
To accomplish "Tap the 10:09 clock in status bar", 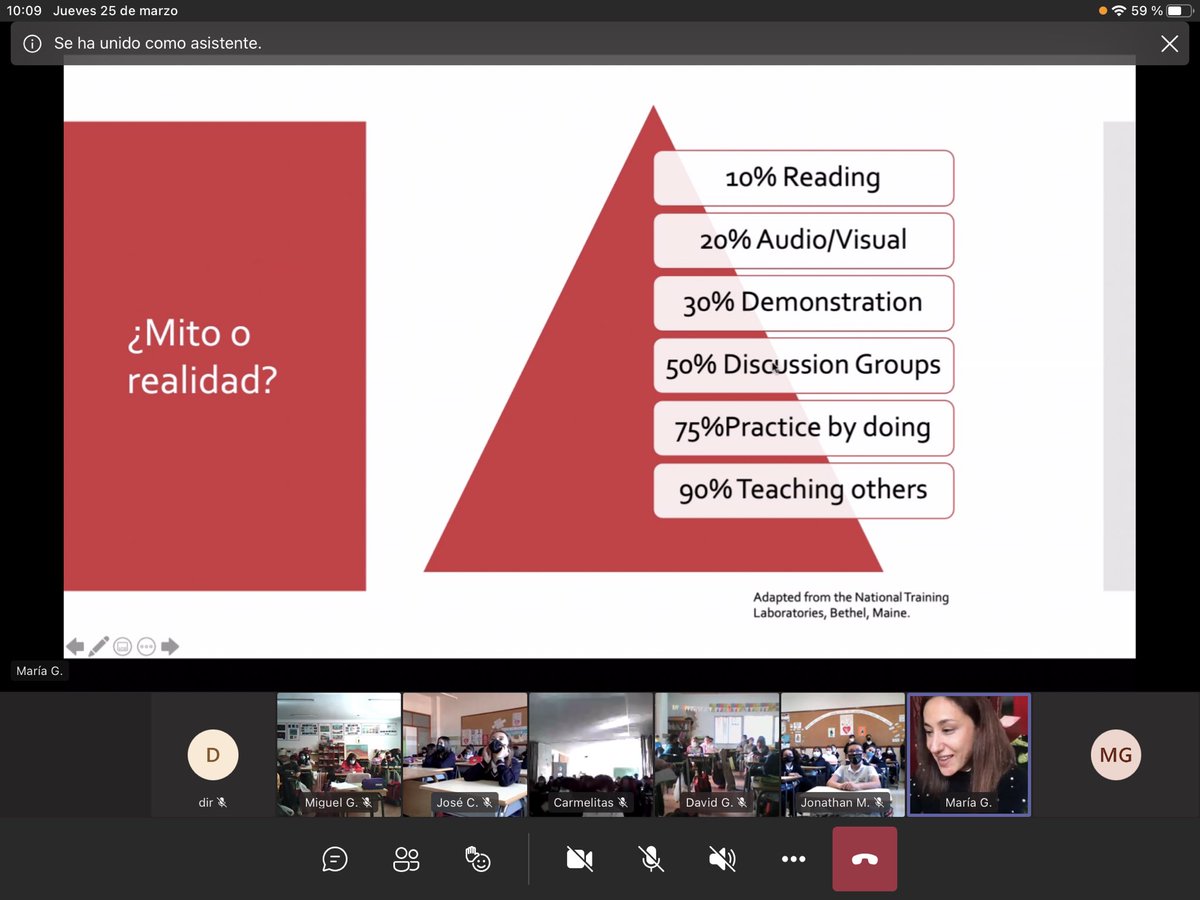I will pos(24,11).
